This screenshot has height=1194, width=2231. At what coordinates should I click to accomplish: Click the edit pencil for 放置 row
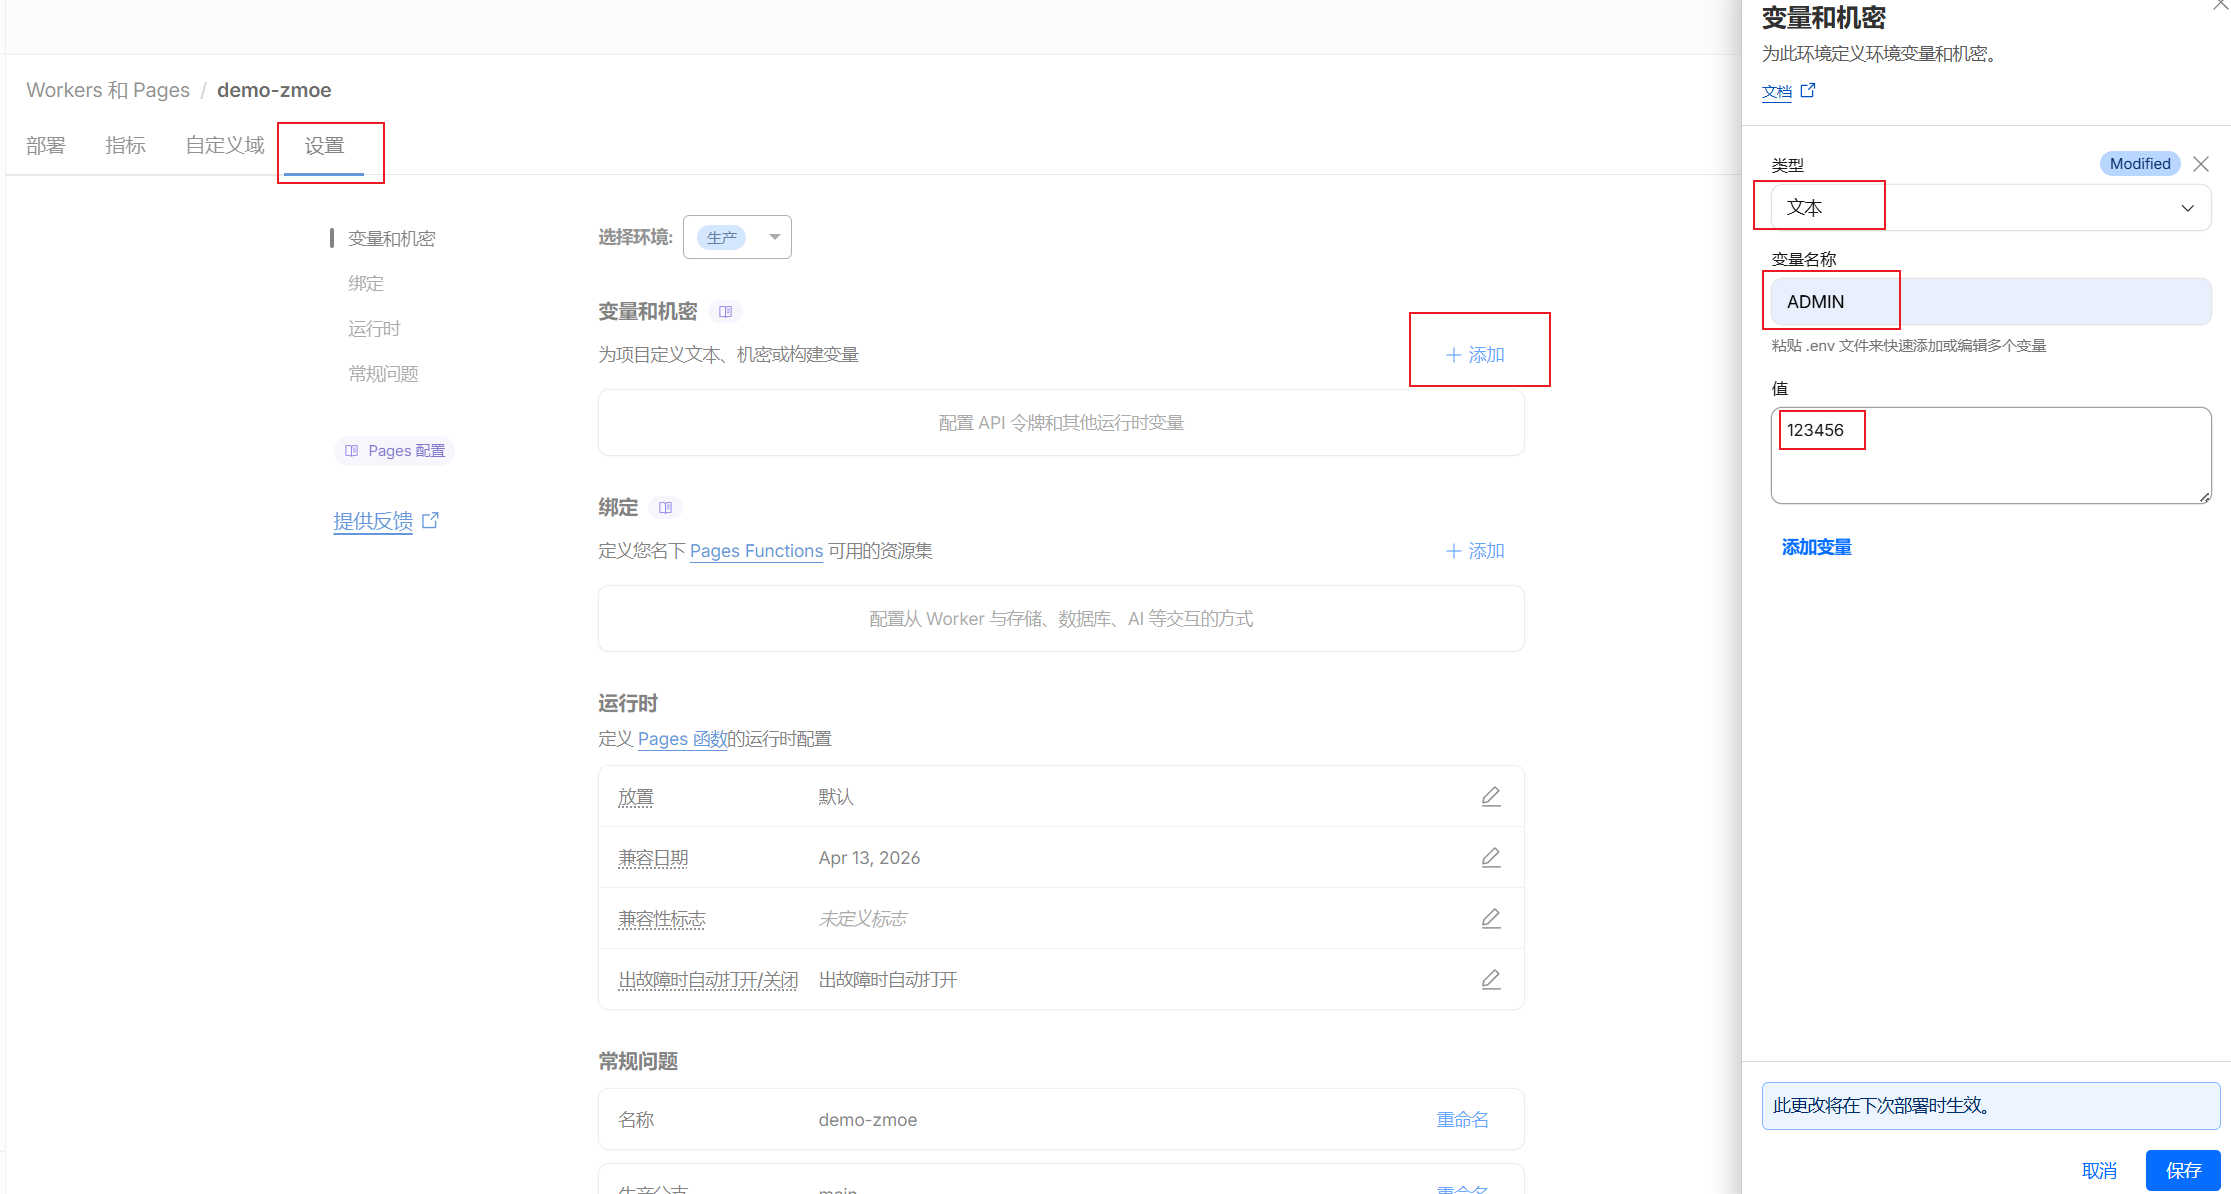pos(1490,796)
